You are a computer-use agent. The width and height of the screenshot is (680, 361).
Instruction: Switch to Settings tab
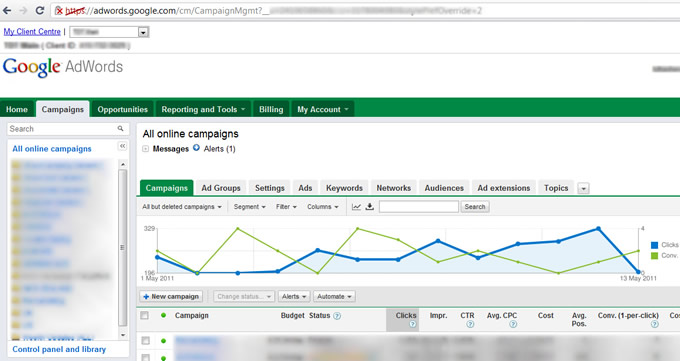pos(270,188)
